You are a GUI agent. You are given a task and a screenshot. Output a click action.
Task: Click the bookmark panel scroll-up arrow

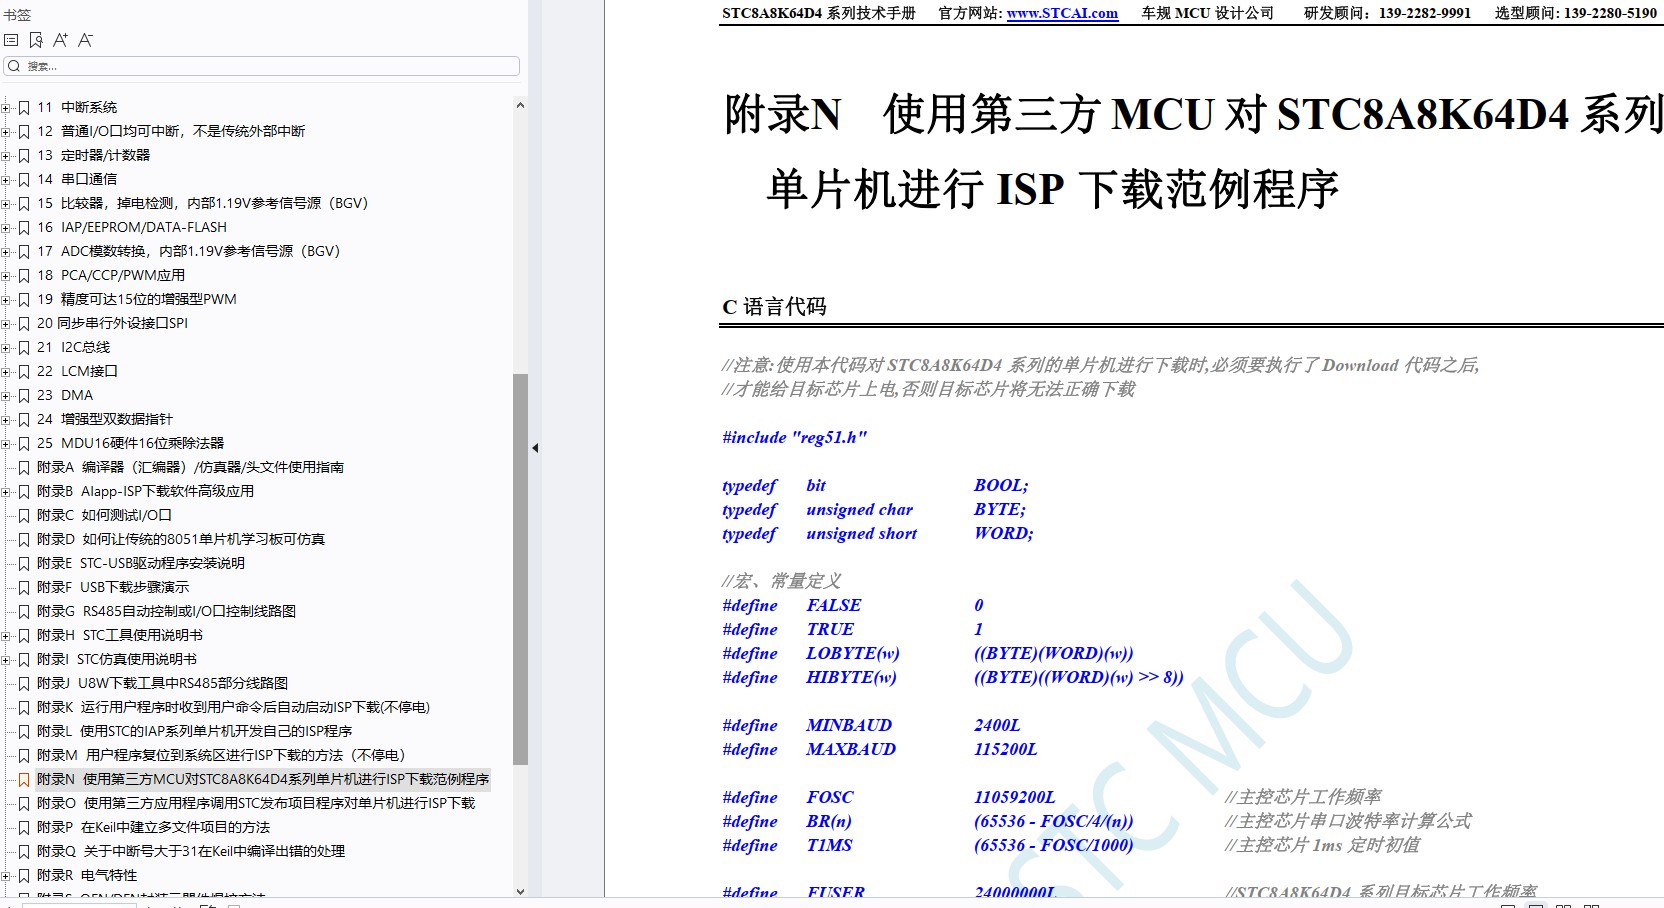click(520, 105)
